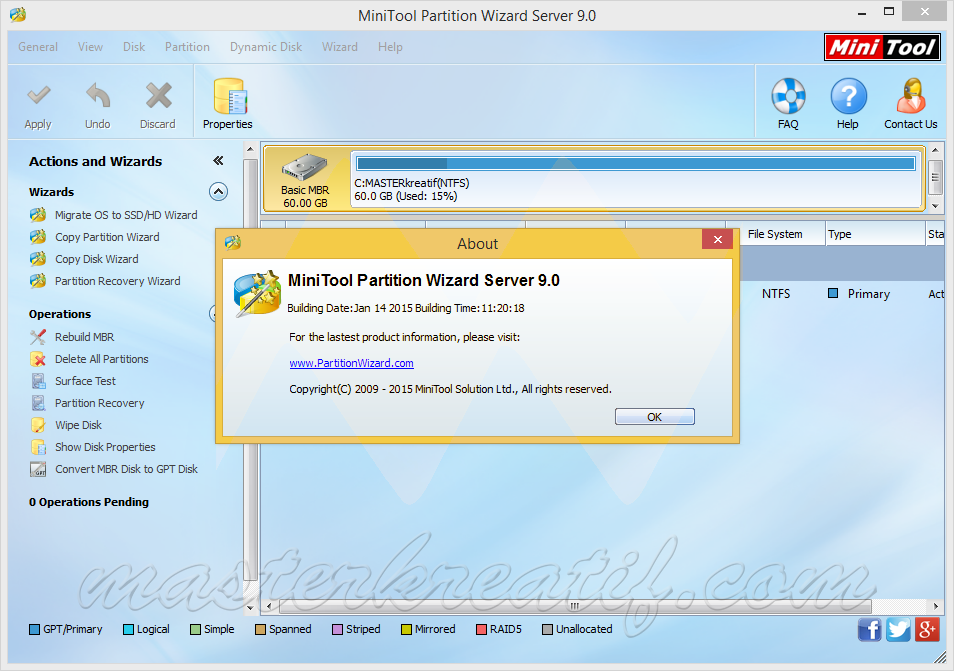Image resolution: width=954 pixels, height=671 pixels.
Task: Click the Mirrored legend swatch
Action: point(406,630)
